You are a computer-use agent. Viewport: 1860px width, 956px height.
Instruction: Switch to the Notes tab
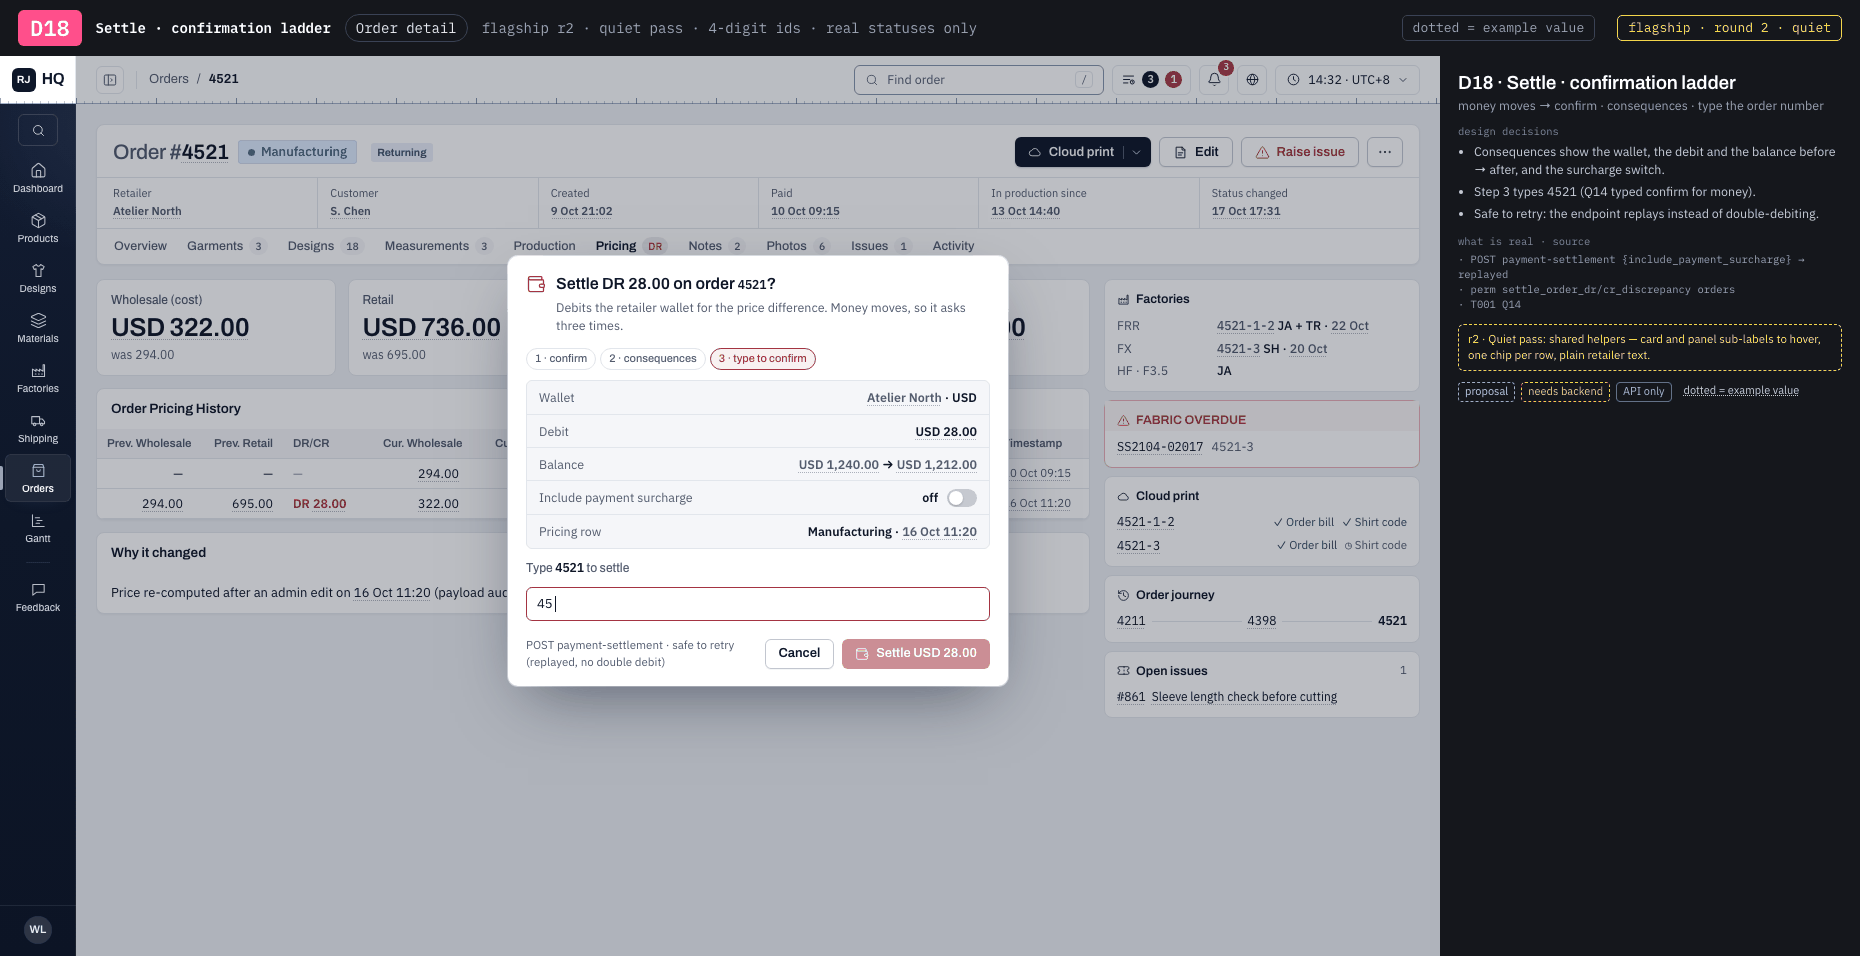coord(715,246)
